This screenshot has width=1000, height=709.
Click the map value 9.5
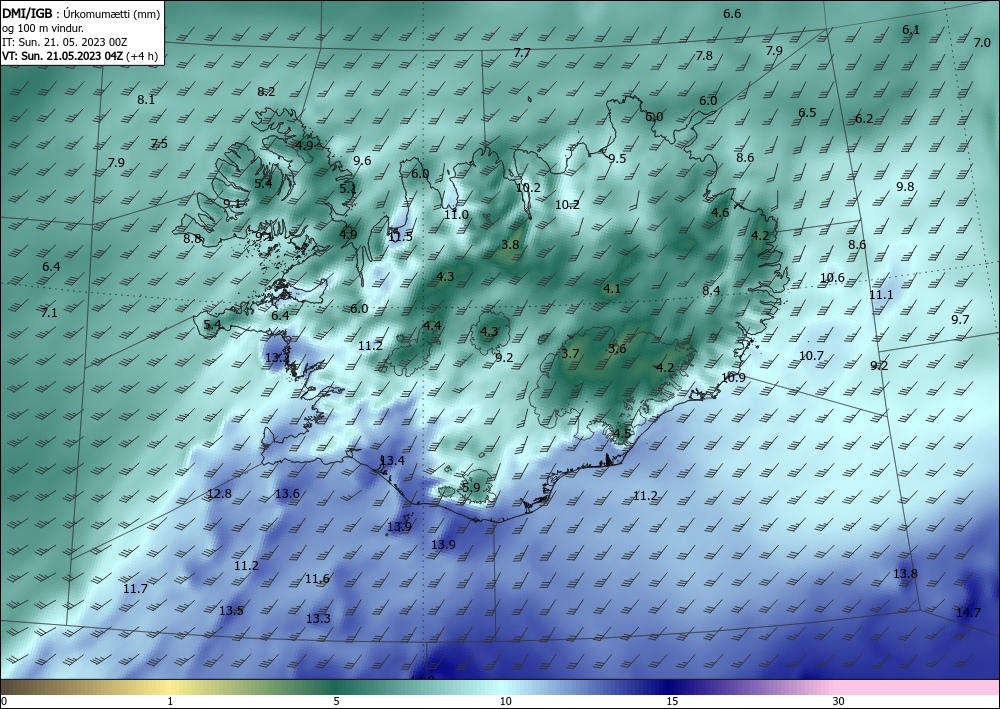coord(617,159)
